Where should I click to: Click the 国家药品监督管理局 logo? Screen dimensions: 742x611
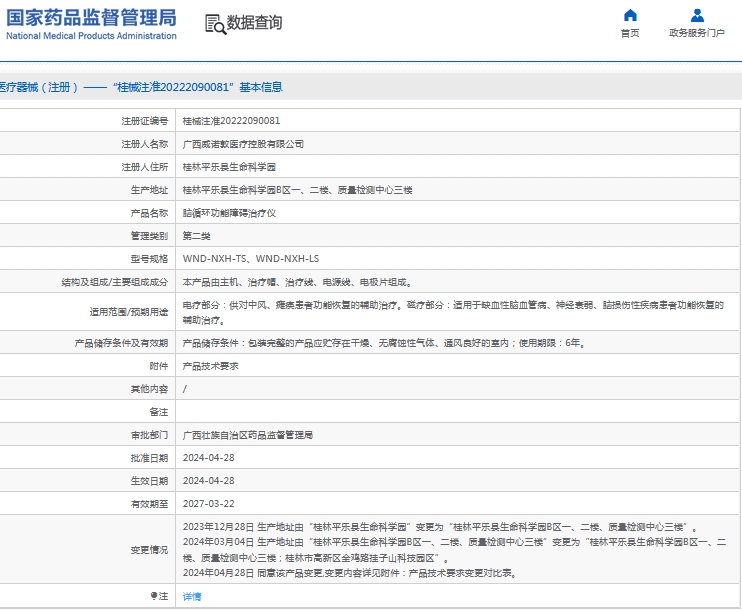coord(91,24)
